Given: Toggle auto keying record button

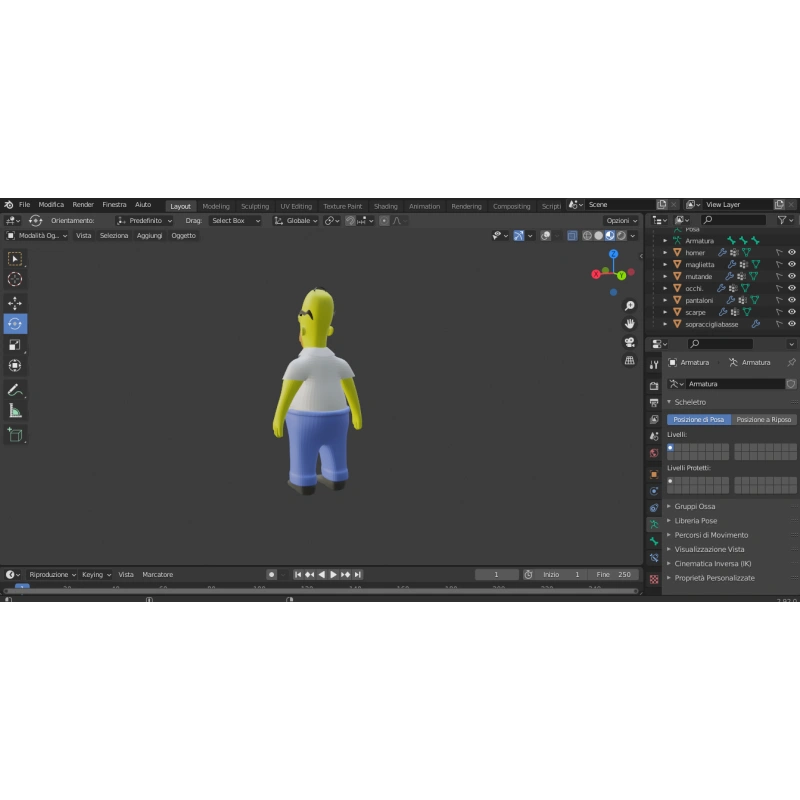Looking at the screenshot, I should coord(271,575).
